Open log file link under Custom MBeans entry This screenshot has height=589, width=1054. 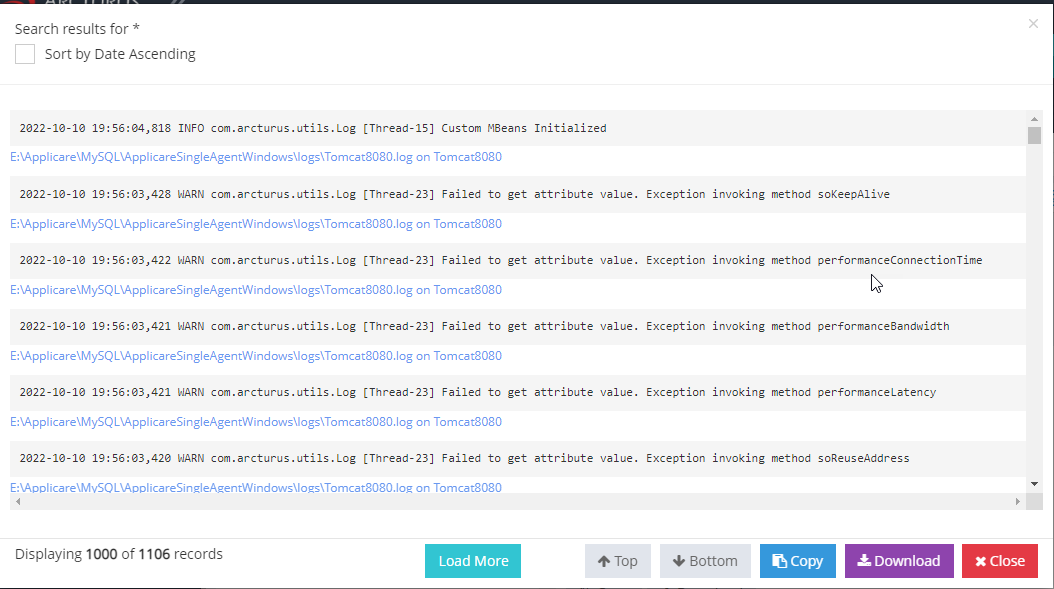[x=256, y=157]
